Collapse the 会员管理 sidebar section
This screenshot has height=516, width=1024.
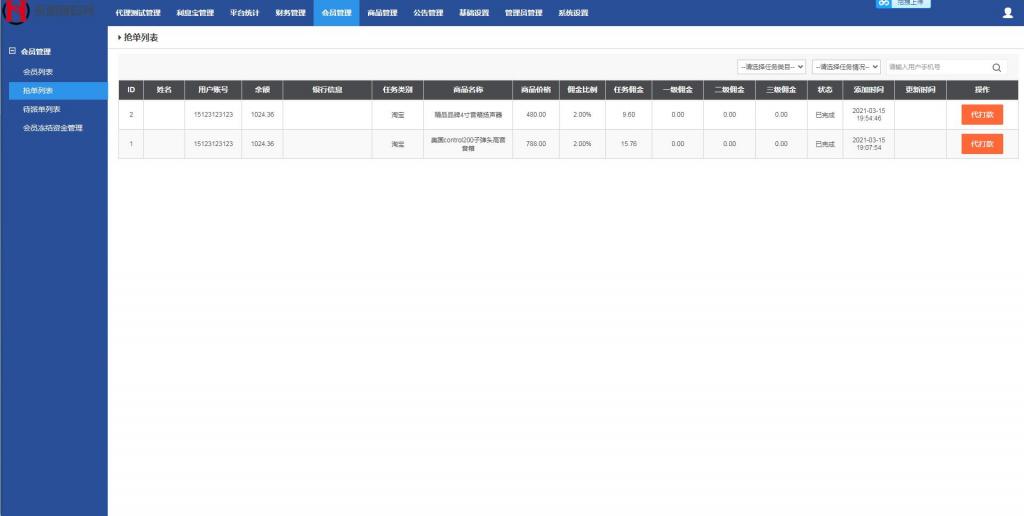tap(12, 51)
